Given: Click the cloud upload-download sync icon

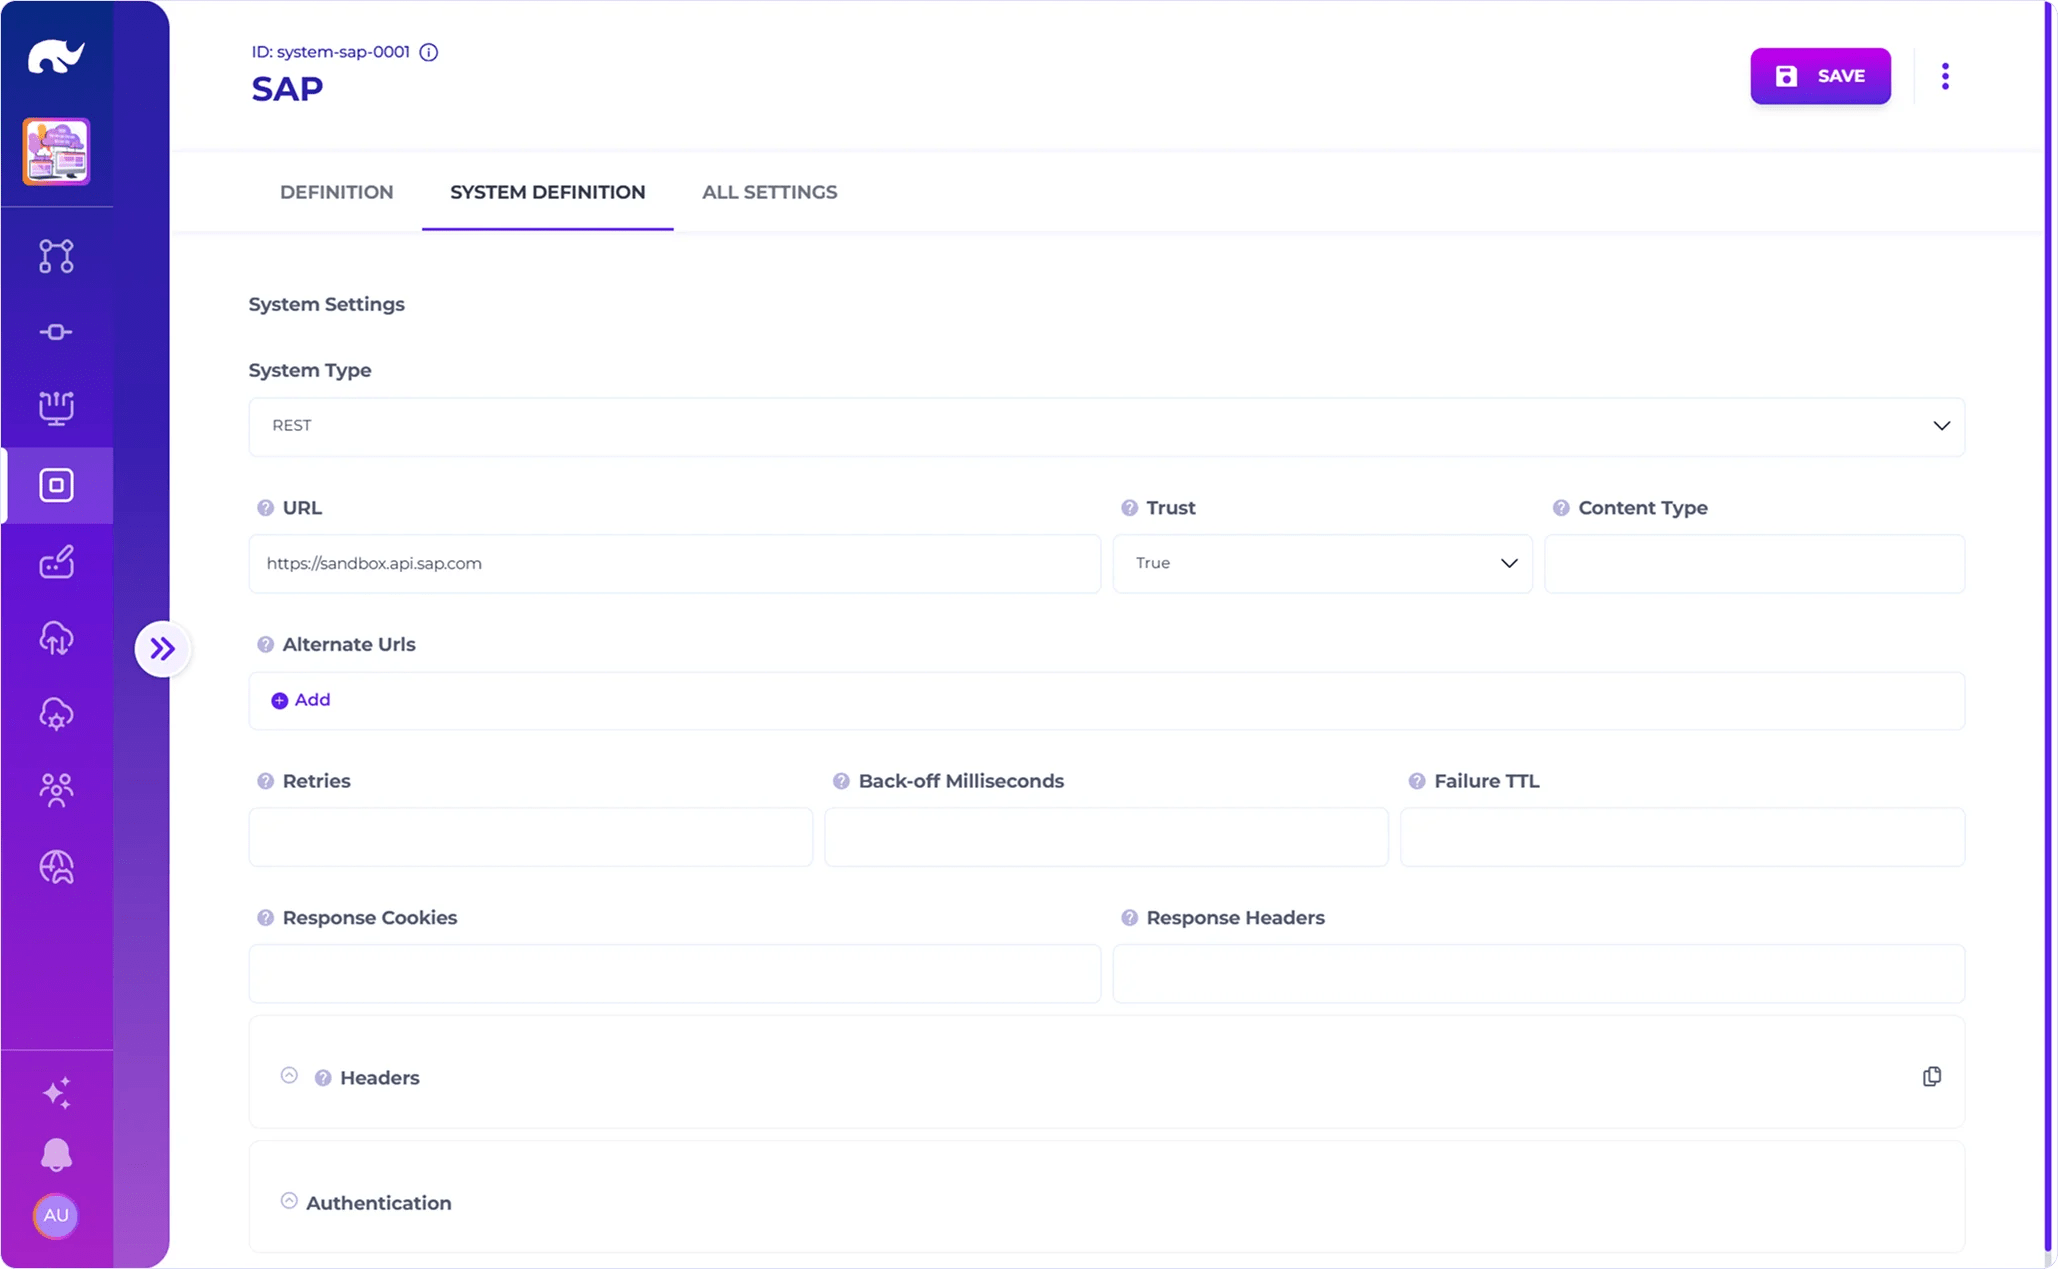Looking at the screenshot, I should (x=56, y=639).
